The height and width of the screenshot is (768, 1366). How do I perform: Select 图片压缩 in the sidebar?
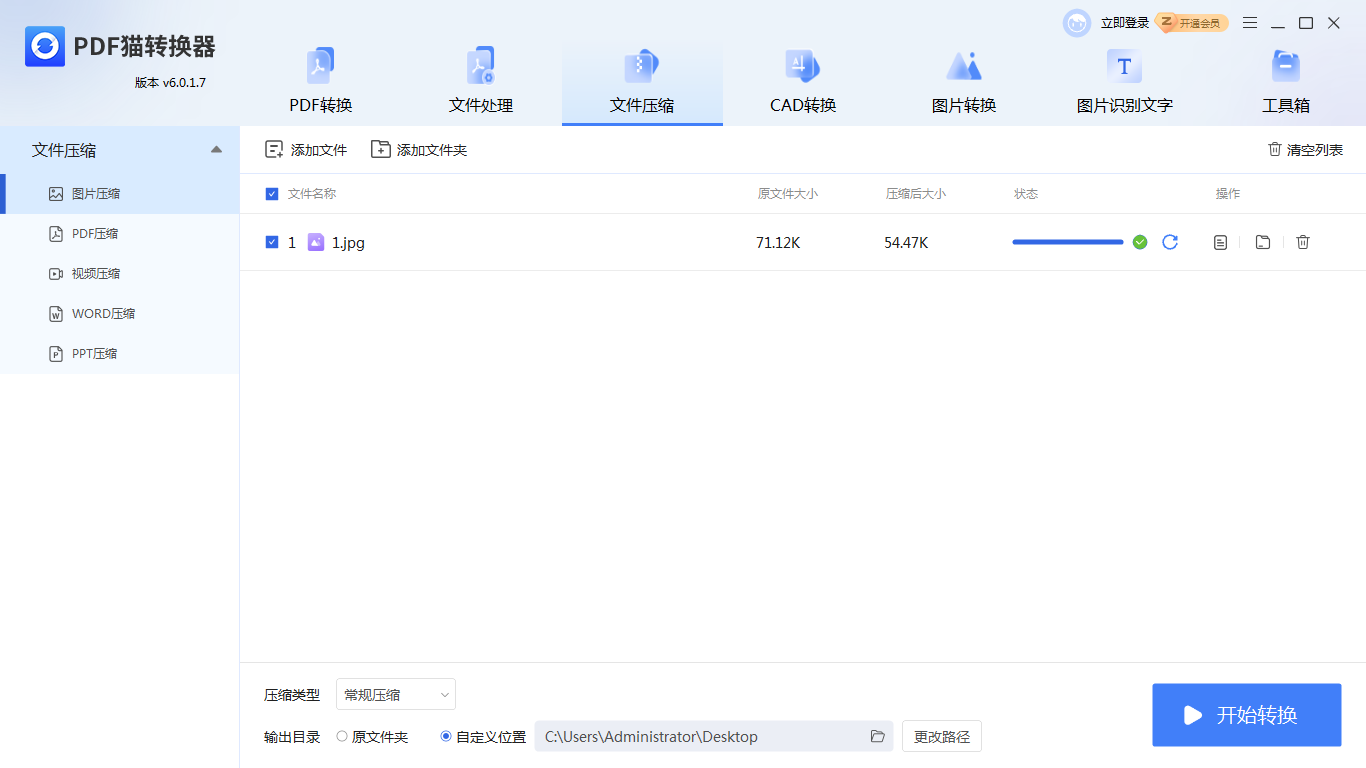(x=120, y=194)
